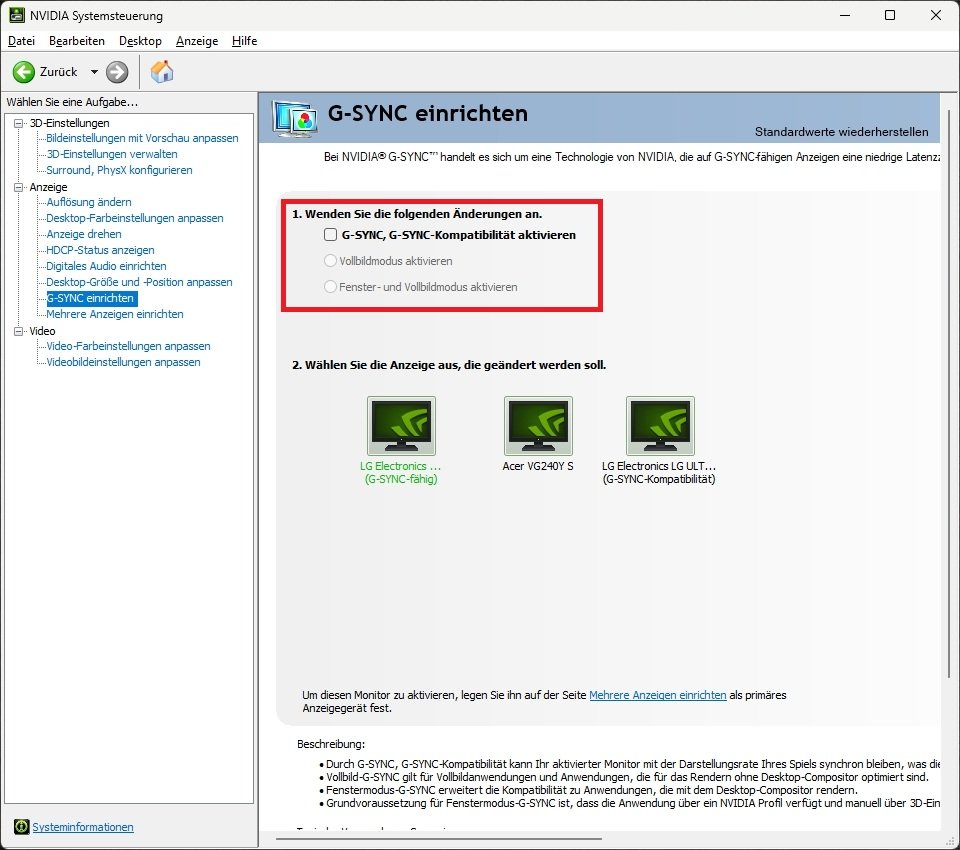Image resolution: width=960 pixels, height=850 pixels.
Task: Open Videobildeinstellungen anpassen
Action: click(124, 362)
